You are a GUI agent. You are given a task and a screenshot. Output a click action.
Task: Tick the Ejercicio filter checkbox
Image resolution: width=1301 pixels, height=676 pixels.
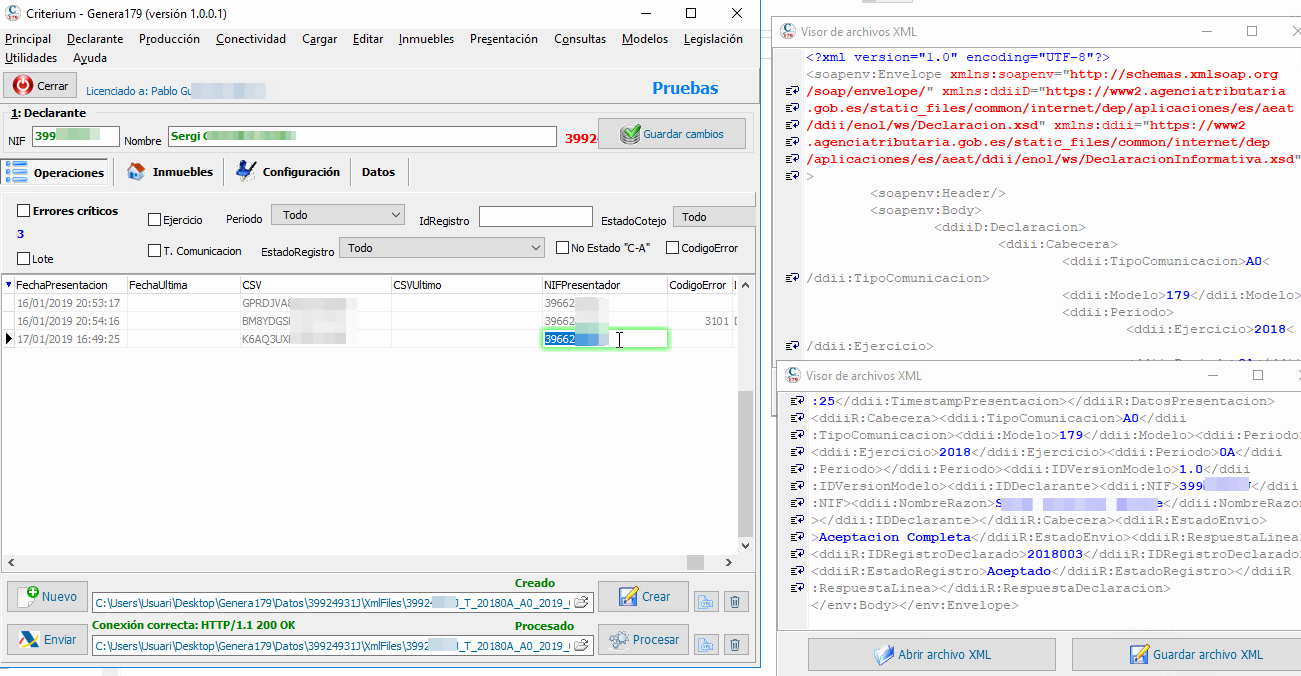[x=154, y=220]
